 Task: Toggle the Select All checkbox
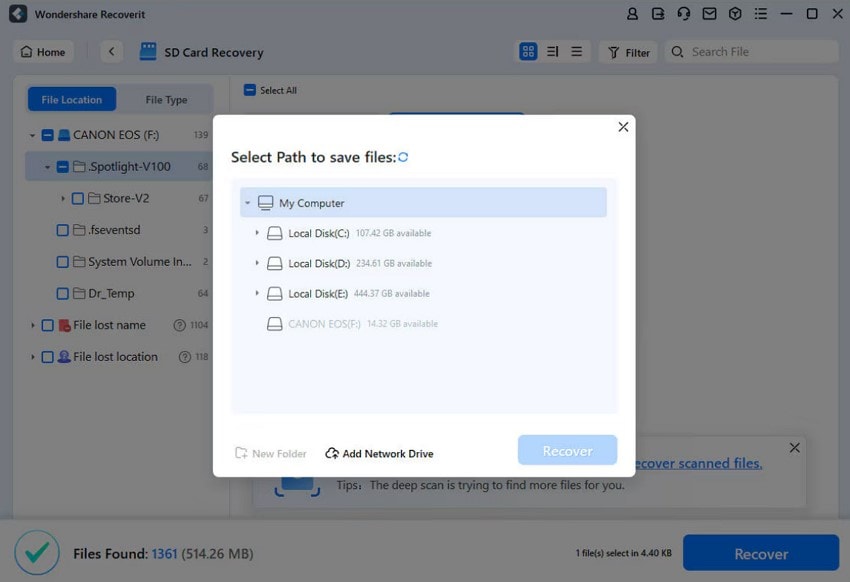tap(249, 90)
